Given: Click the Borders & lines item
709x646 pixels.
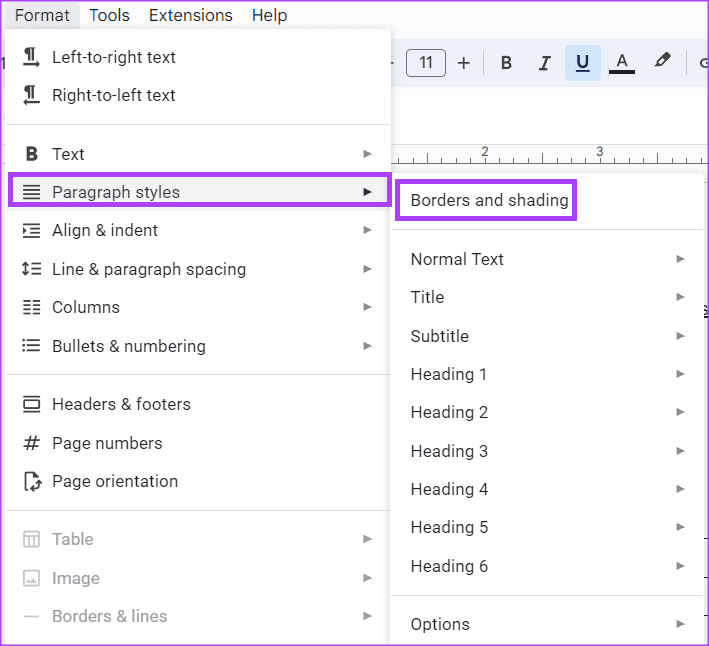Looking at the screenshot, I should [198, 616].
